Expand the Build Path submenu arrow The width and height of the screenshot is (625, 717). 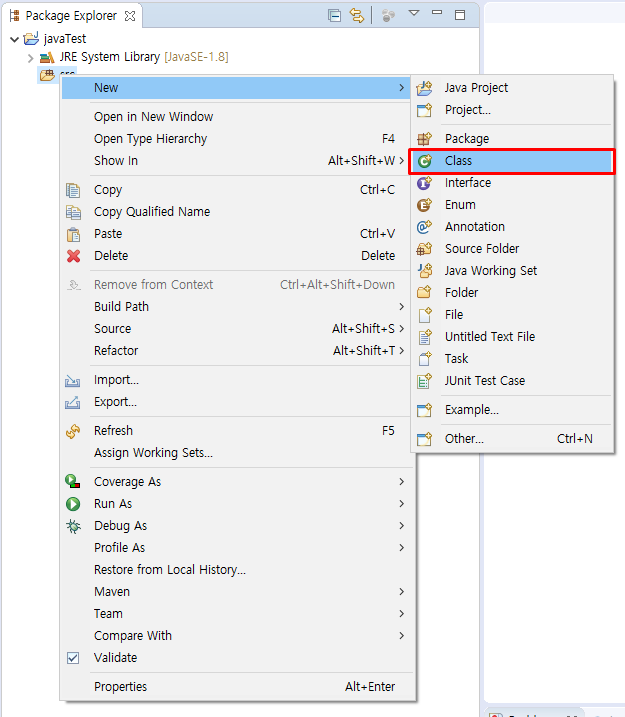401,306
